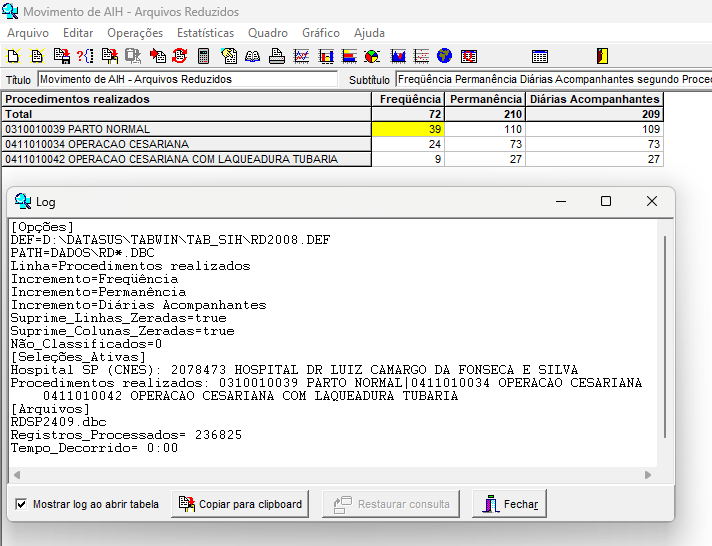Screen dimensions: 712x546
Task: Click the Diárias Acompanhantes cell value 109
Action: tap(594, 129)
